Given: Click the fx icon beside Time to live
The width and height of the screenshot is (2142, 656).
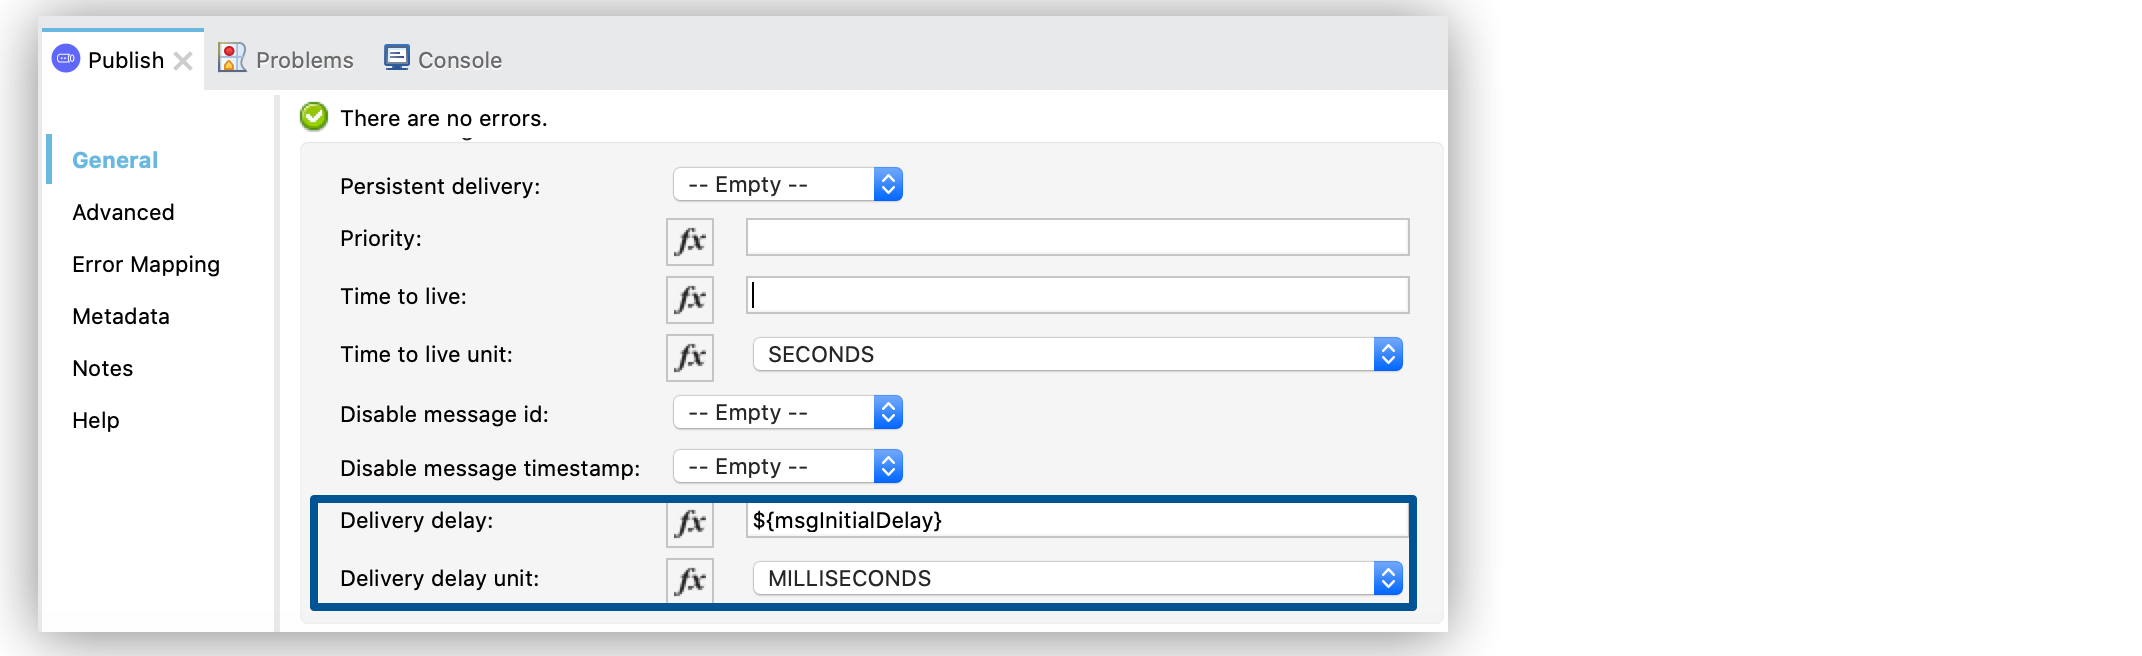Looking at the screenshot, I should tap(689, 299).
